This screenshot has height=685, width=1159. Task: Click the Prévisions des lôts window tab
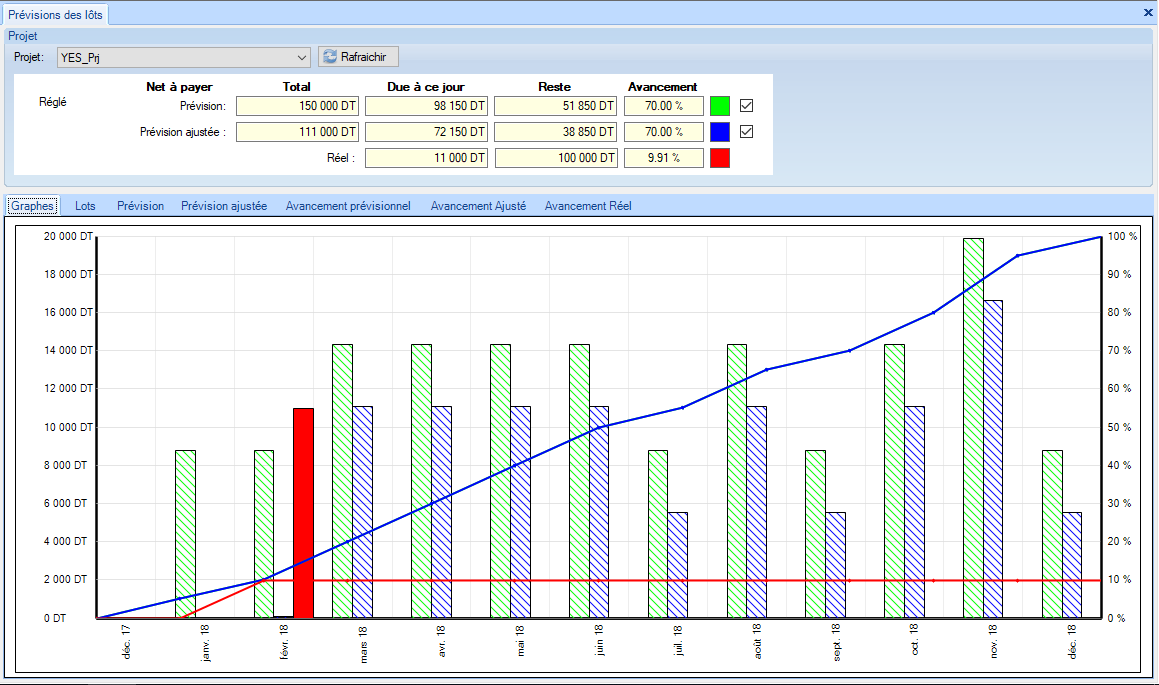[x=55, y=14]
